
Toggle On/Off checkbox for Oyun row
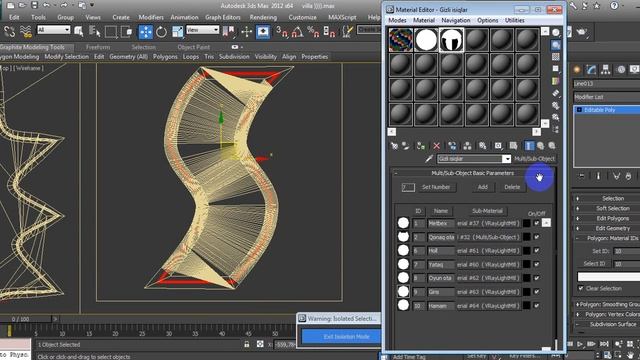(x=537, y=278)
